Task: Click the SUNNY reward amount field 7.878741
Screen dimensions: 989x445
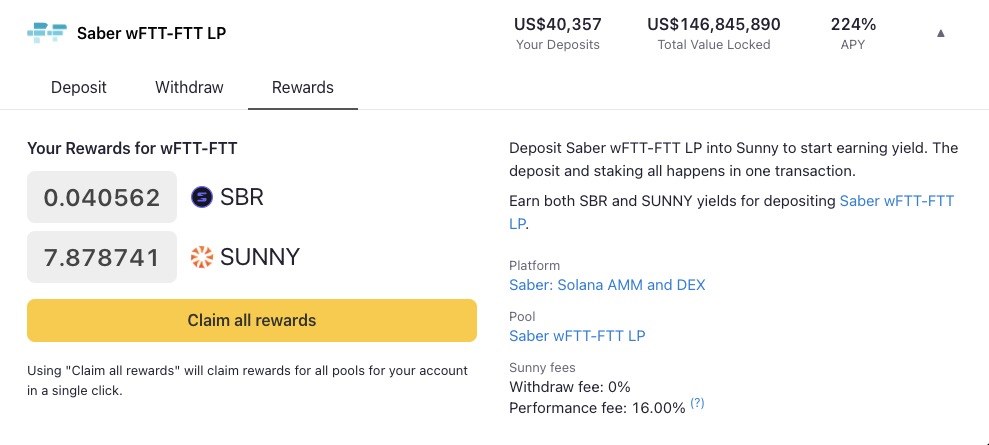Action: click(102, 257)
